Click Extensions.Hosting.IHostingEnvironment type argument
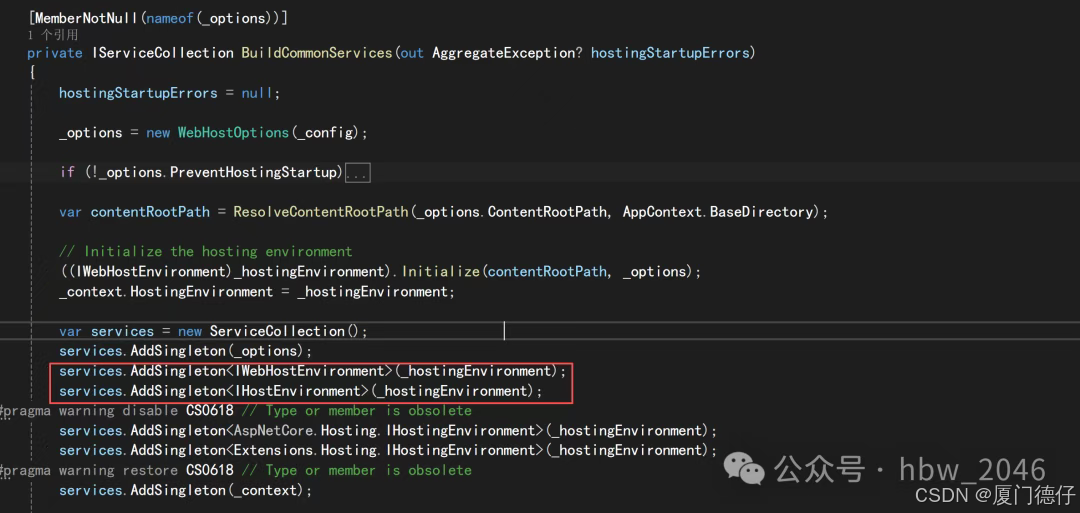This screenshot has width=1080, height=513. click(x=384, y=450)
